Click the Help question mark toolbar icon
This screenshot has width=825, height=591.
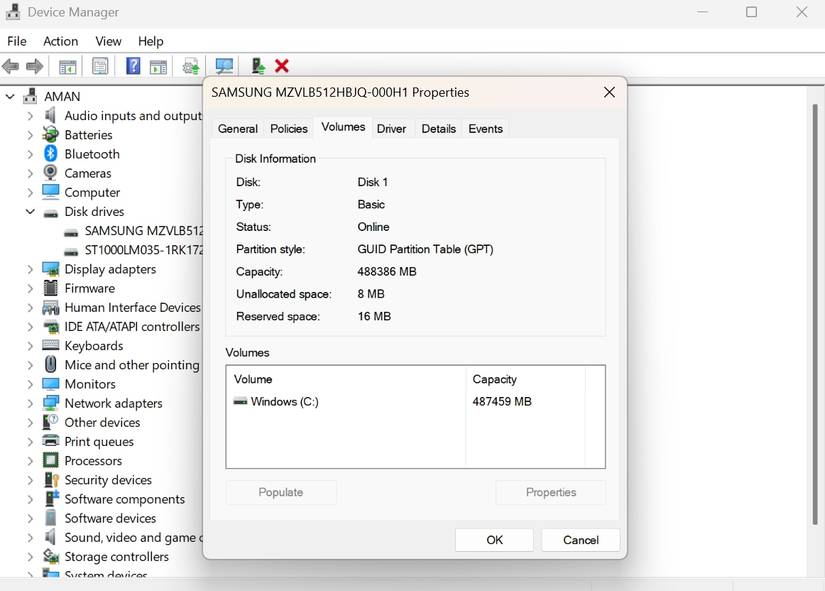[x=132, y=65]
